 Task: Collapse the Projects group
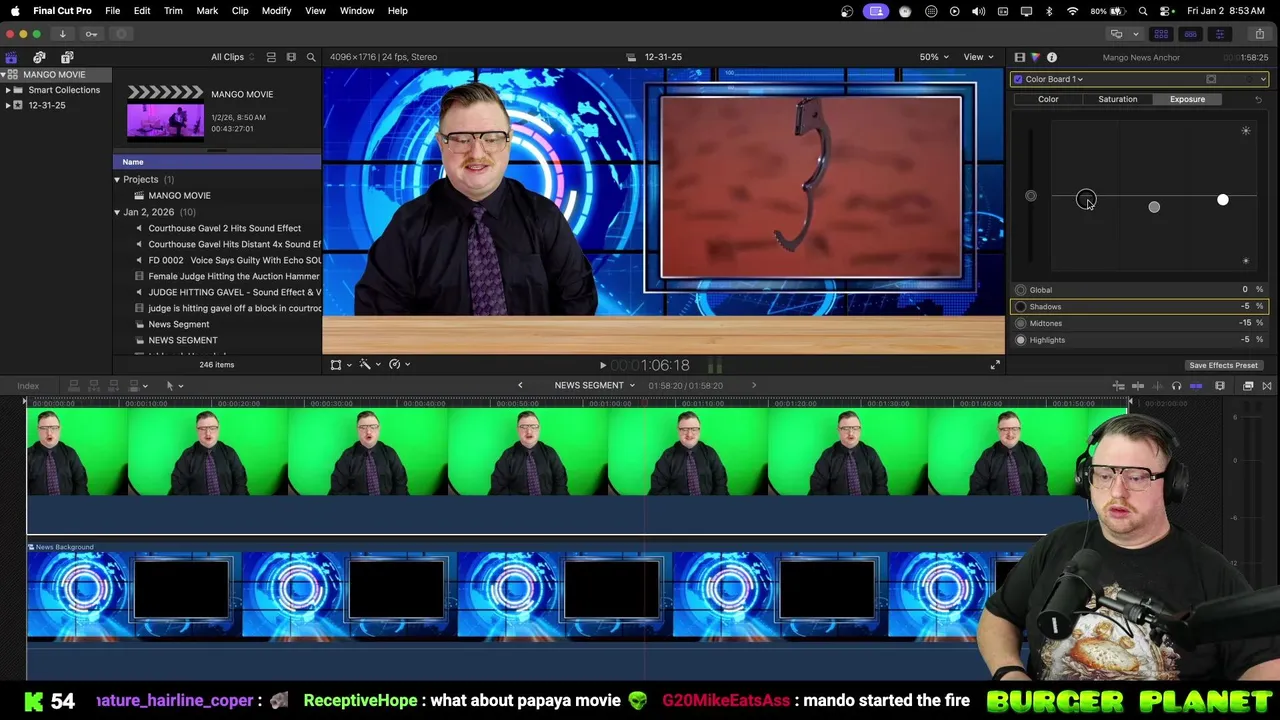[117, 180]
